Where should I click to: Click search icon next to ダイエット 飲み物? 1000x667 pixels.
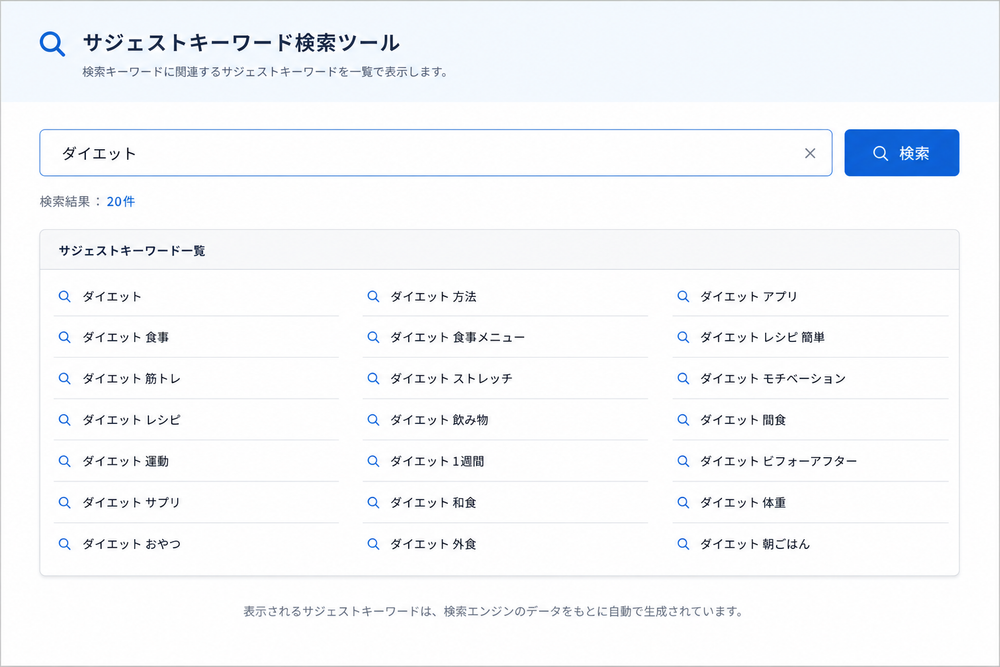373,420
